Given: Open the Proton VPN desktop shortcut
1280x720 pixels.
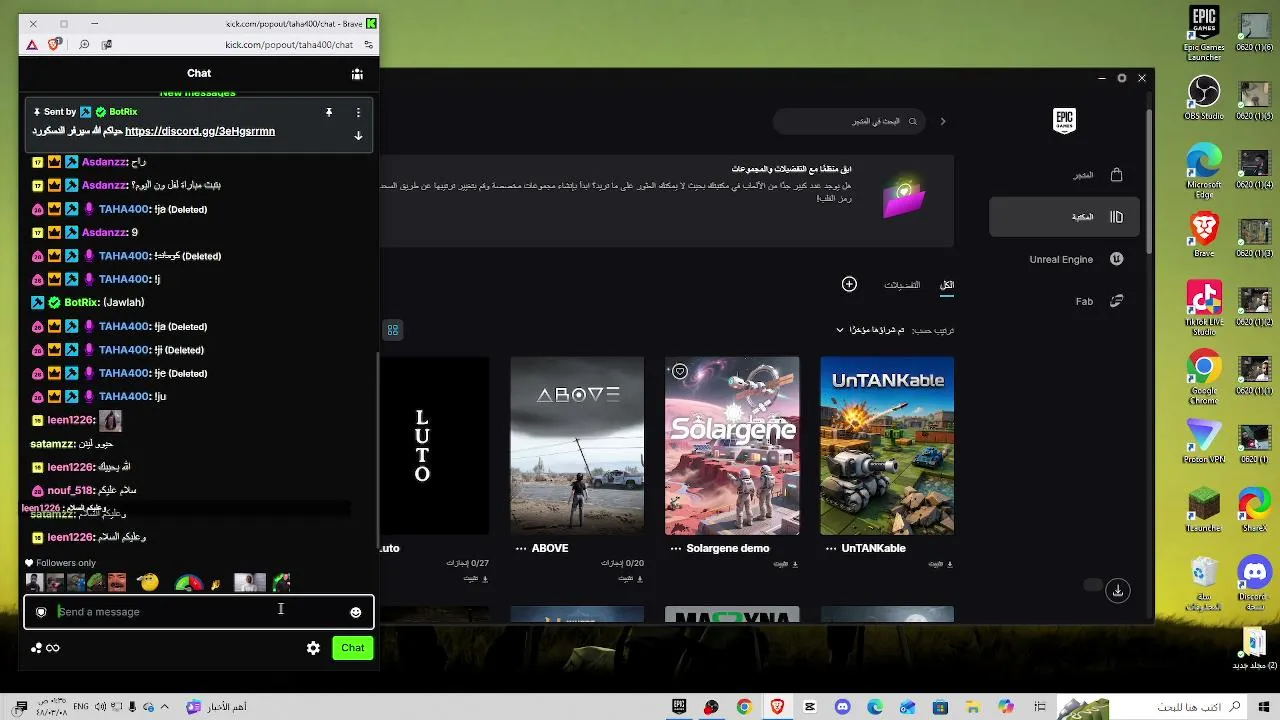Looking at the screenshot, I should pyautogui.click(x=1204, y=441).
